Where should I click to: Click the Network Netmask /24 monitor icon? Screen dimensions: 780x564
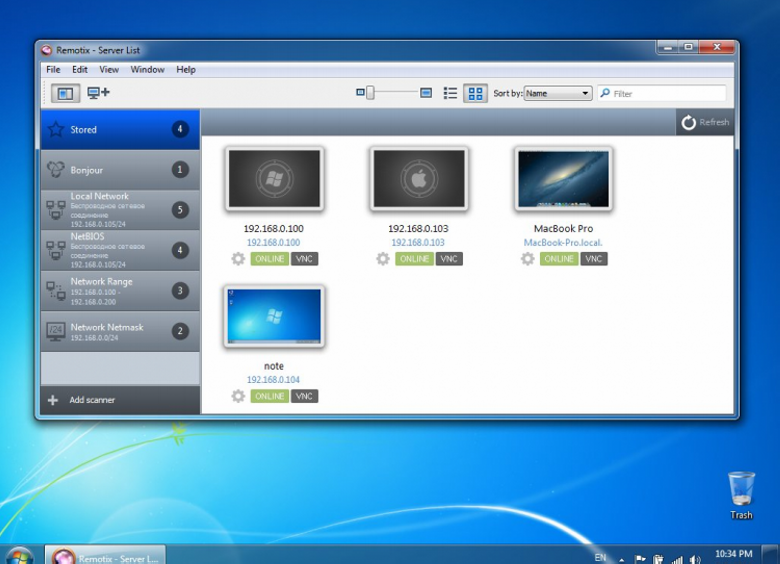[56, 331]
